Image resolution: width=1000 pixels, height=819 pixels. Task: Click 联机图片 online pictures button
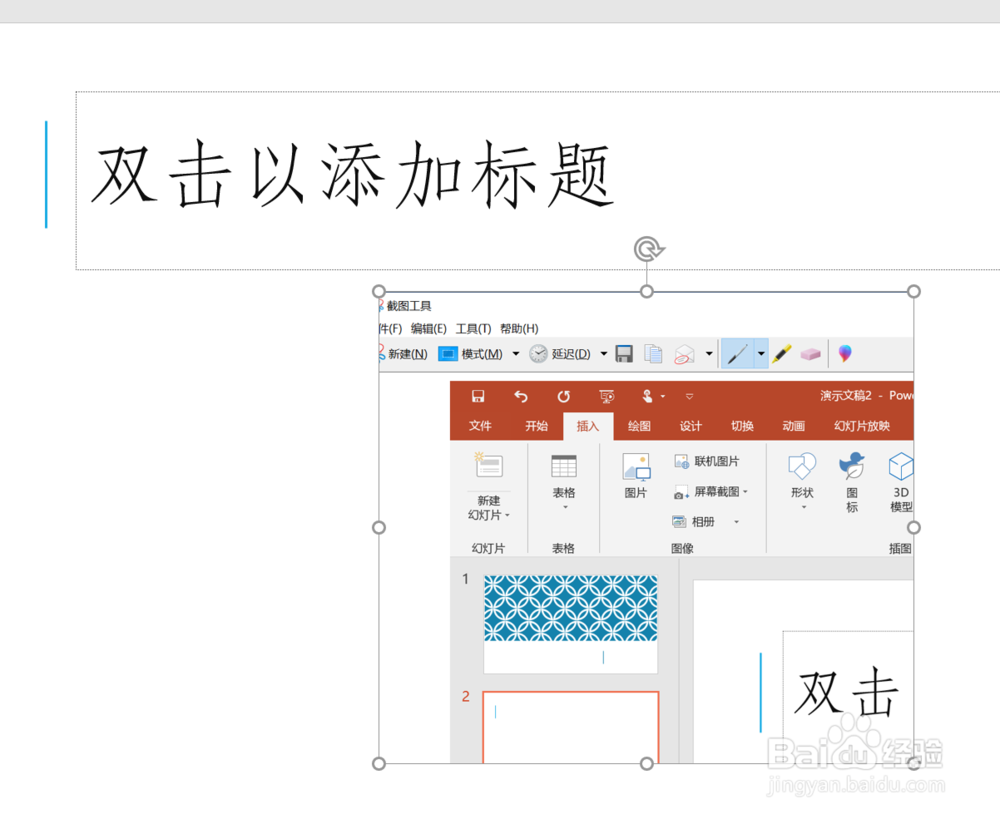point(707,461)
